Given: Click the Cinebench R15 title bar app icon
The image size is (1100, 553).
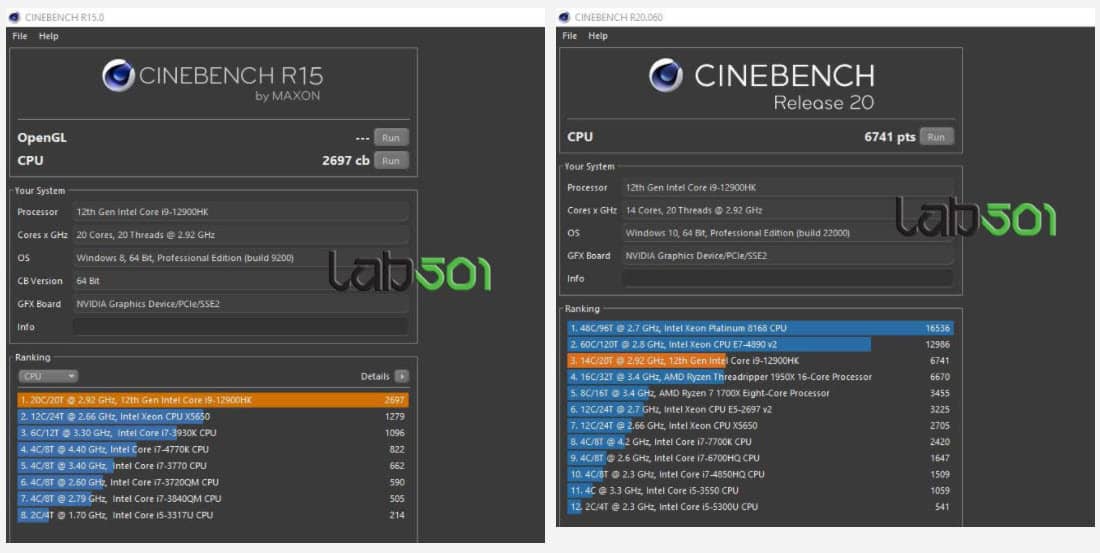Looking at the screenshot, I should (x=15, y=18).
